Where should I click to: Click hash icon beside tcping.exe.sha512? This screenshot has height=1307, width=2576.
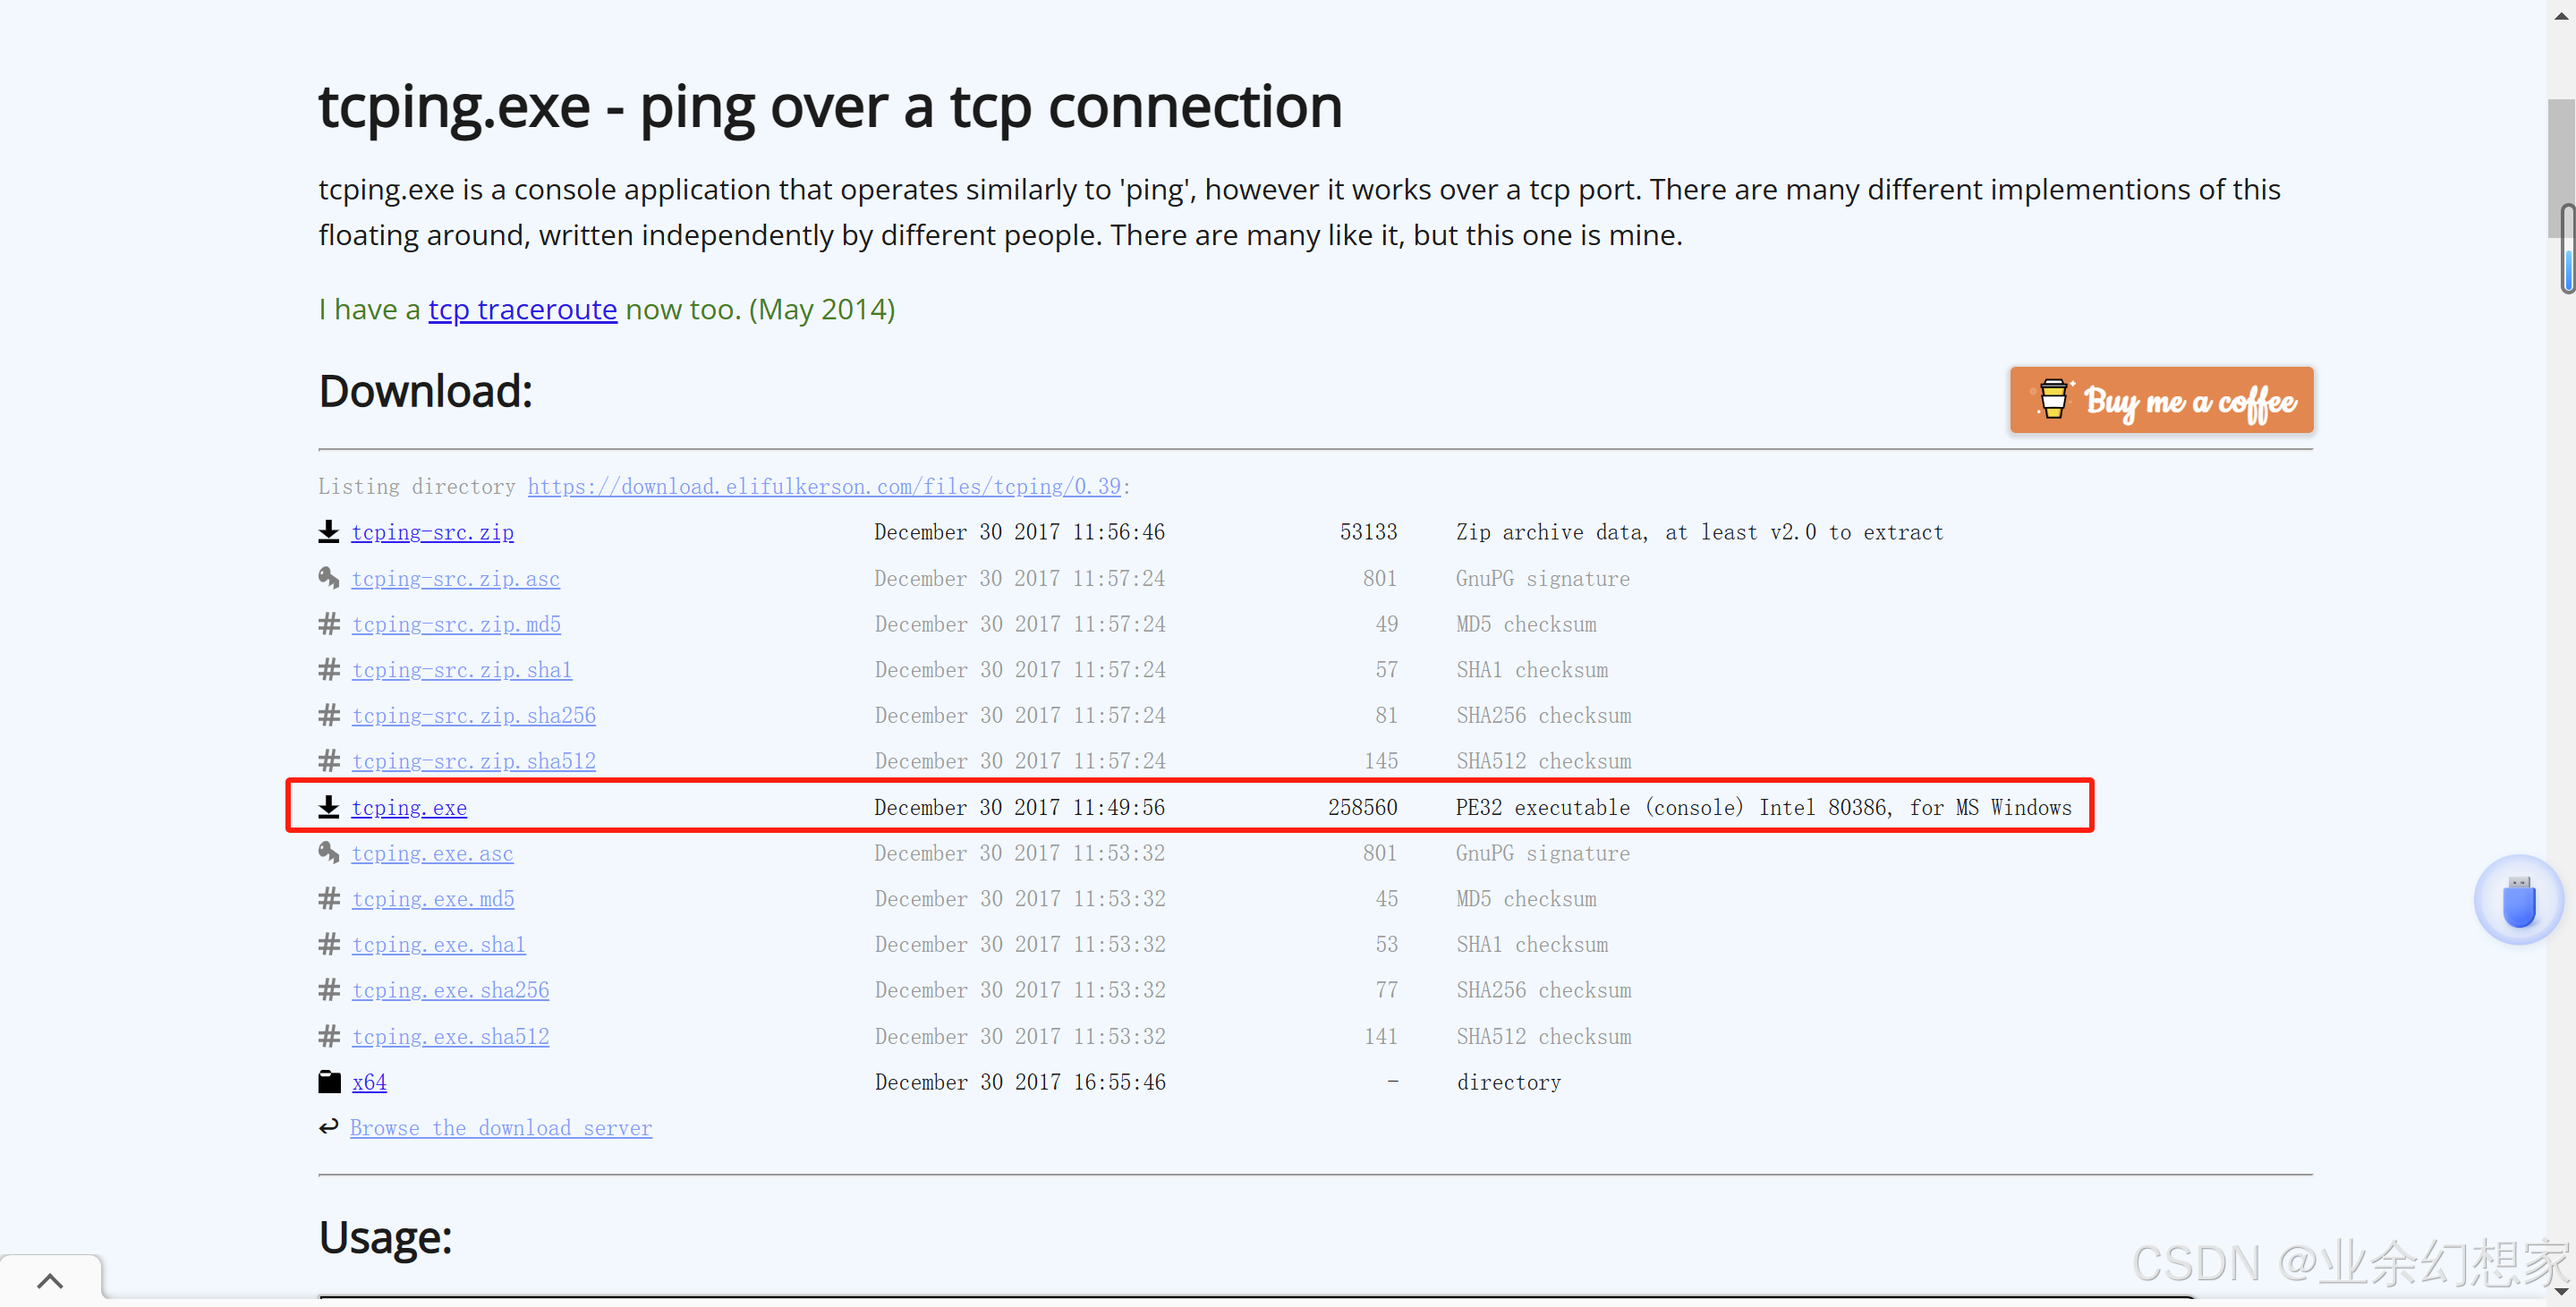pyautogui.click(x=328, y=1036)
